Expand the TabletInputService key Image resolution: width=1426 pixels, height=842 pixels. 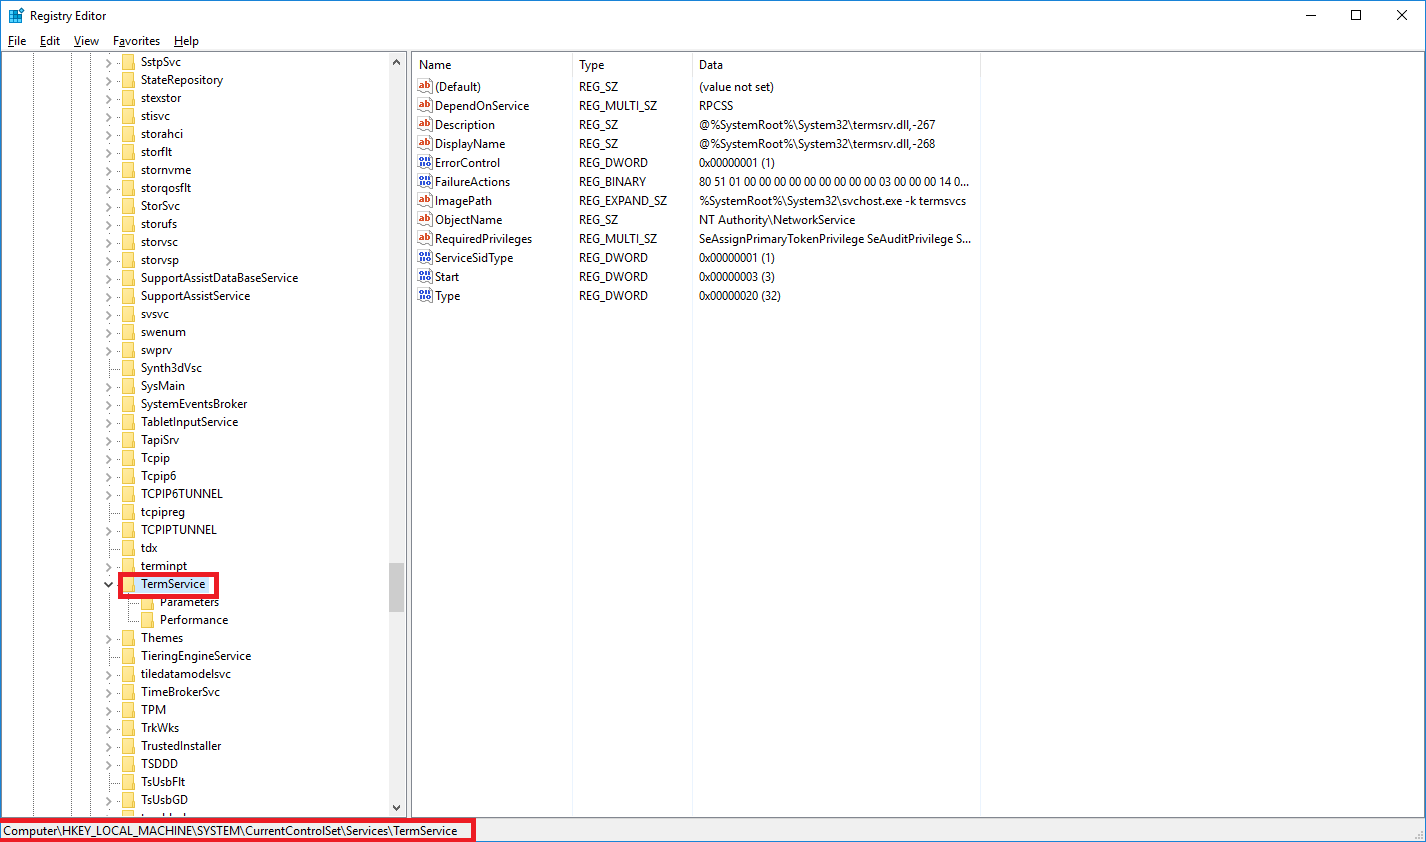pyautogui.click(x=108, y=422)
